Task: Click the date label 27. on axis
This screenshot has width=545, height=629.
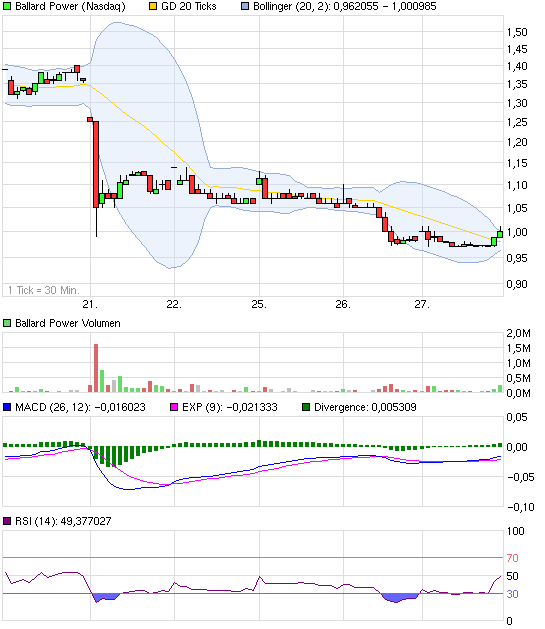Action: [x=422, y=304]
